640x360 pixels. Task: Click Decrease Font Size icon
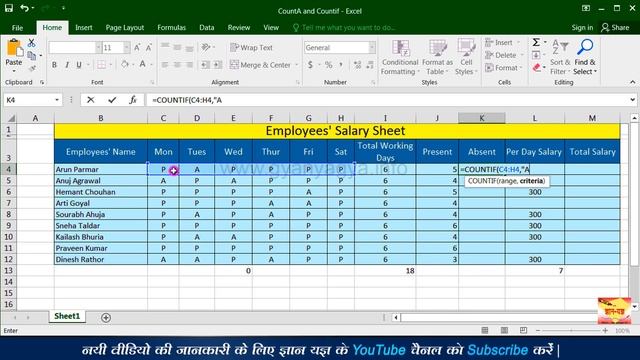[x=149, y=48]
